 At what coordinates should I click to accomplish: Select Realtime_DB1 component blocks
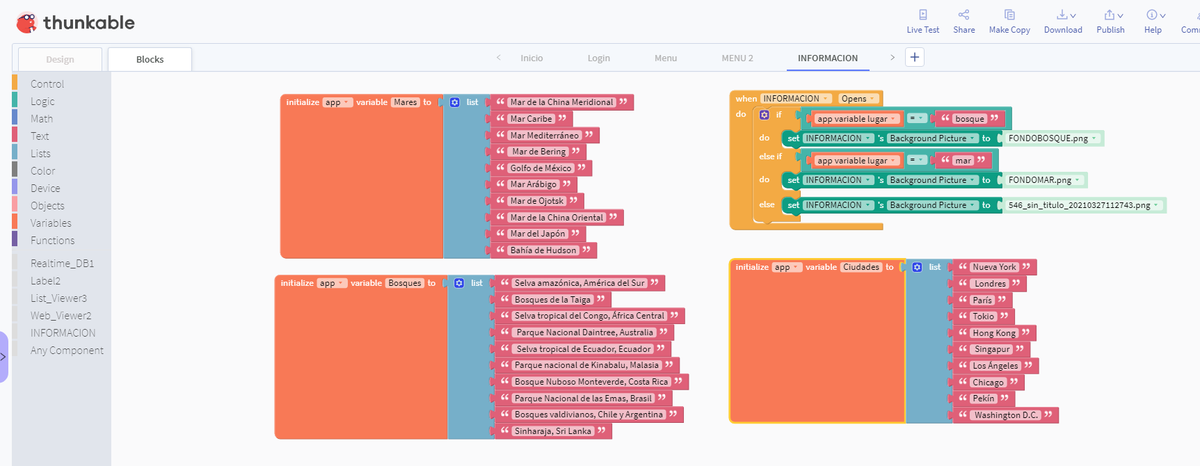point(62,263)
